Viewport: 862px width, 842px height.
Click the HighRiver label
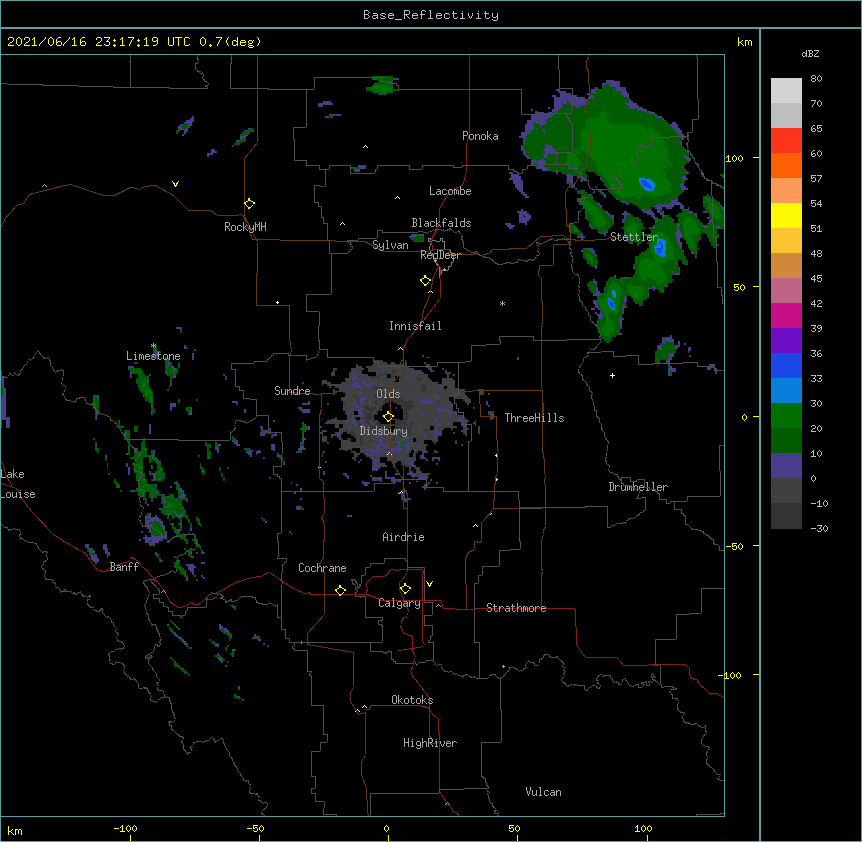pos(430,743)
